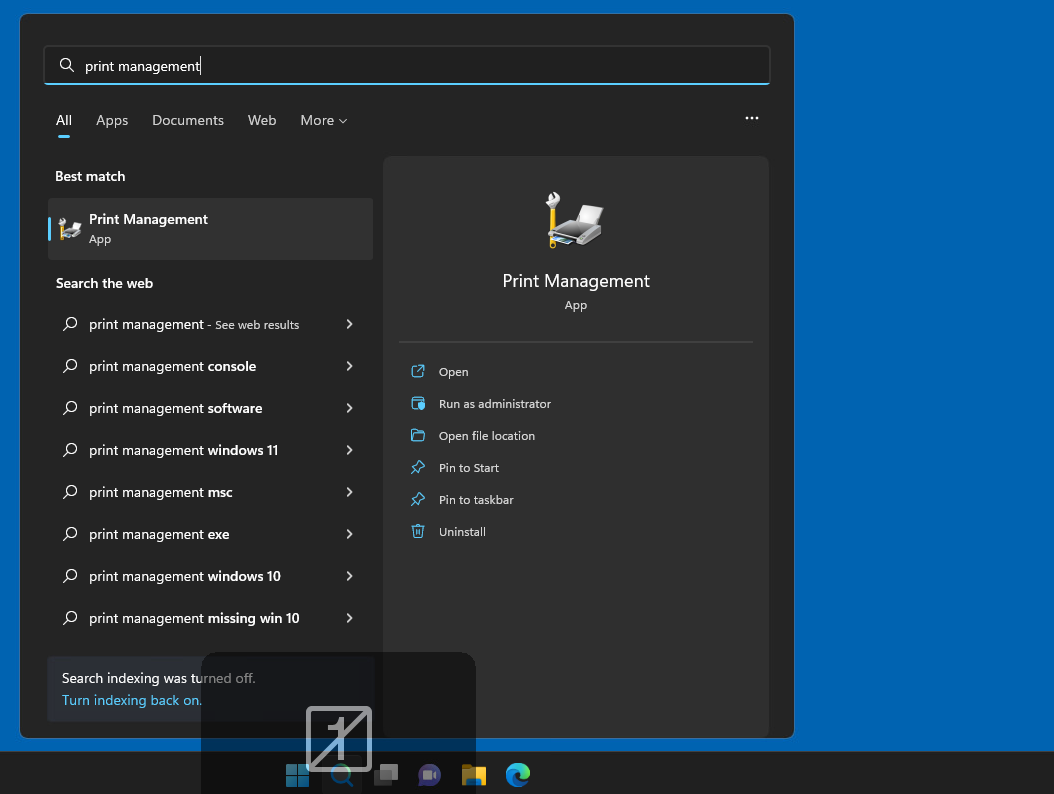Viewport: 1054px width, 794px height.
Task: Click search icon beside 'print management msc'
Action: tap(70, 492)
